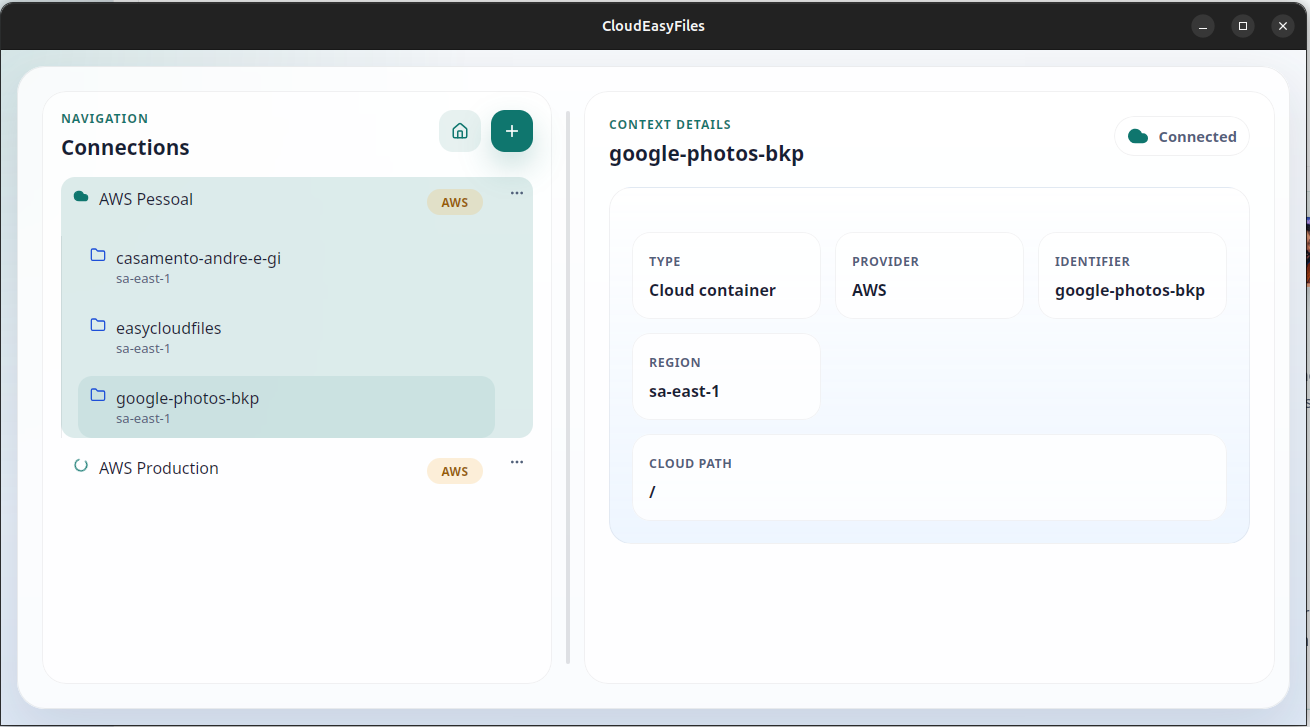Expand the AWS Production connection
1310x727 pixels.
(x=158, y=467)
